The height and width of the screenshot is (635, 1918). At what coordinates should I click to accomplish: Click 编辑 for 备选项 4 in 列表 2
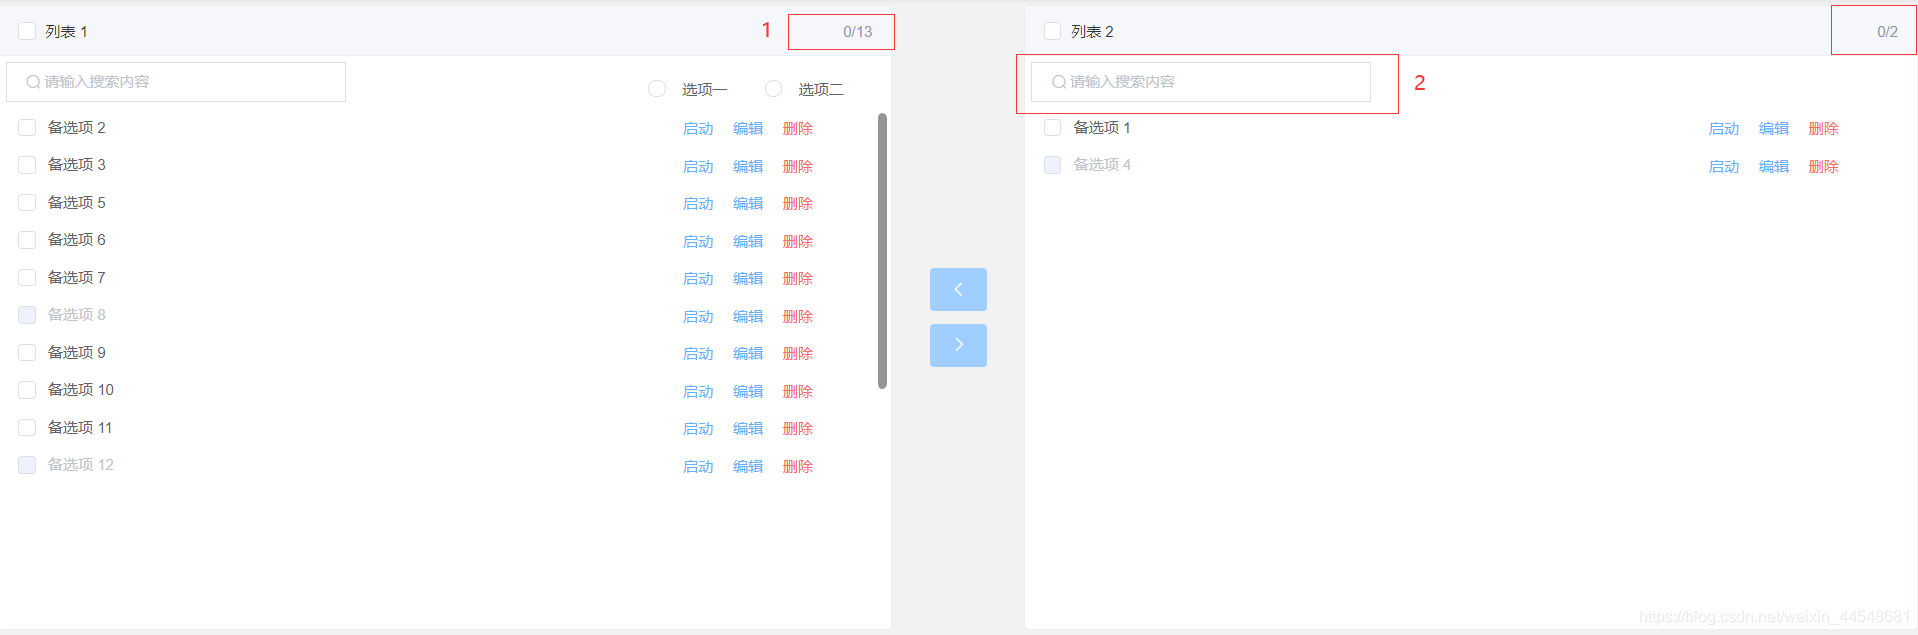pos(1774,166)
